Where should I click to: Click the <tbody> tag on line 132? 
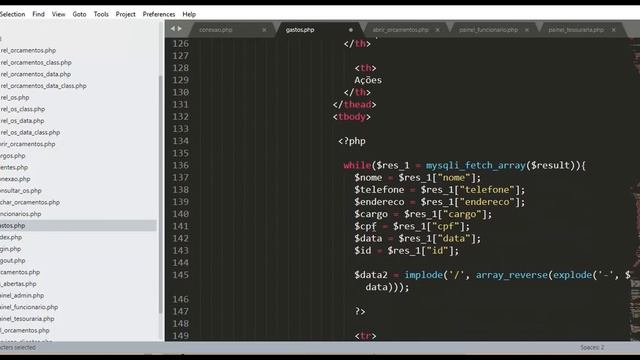coord(351,117)
